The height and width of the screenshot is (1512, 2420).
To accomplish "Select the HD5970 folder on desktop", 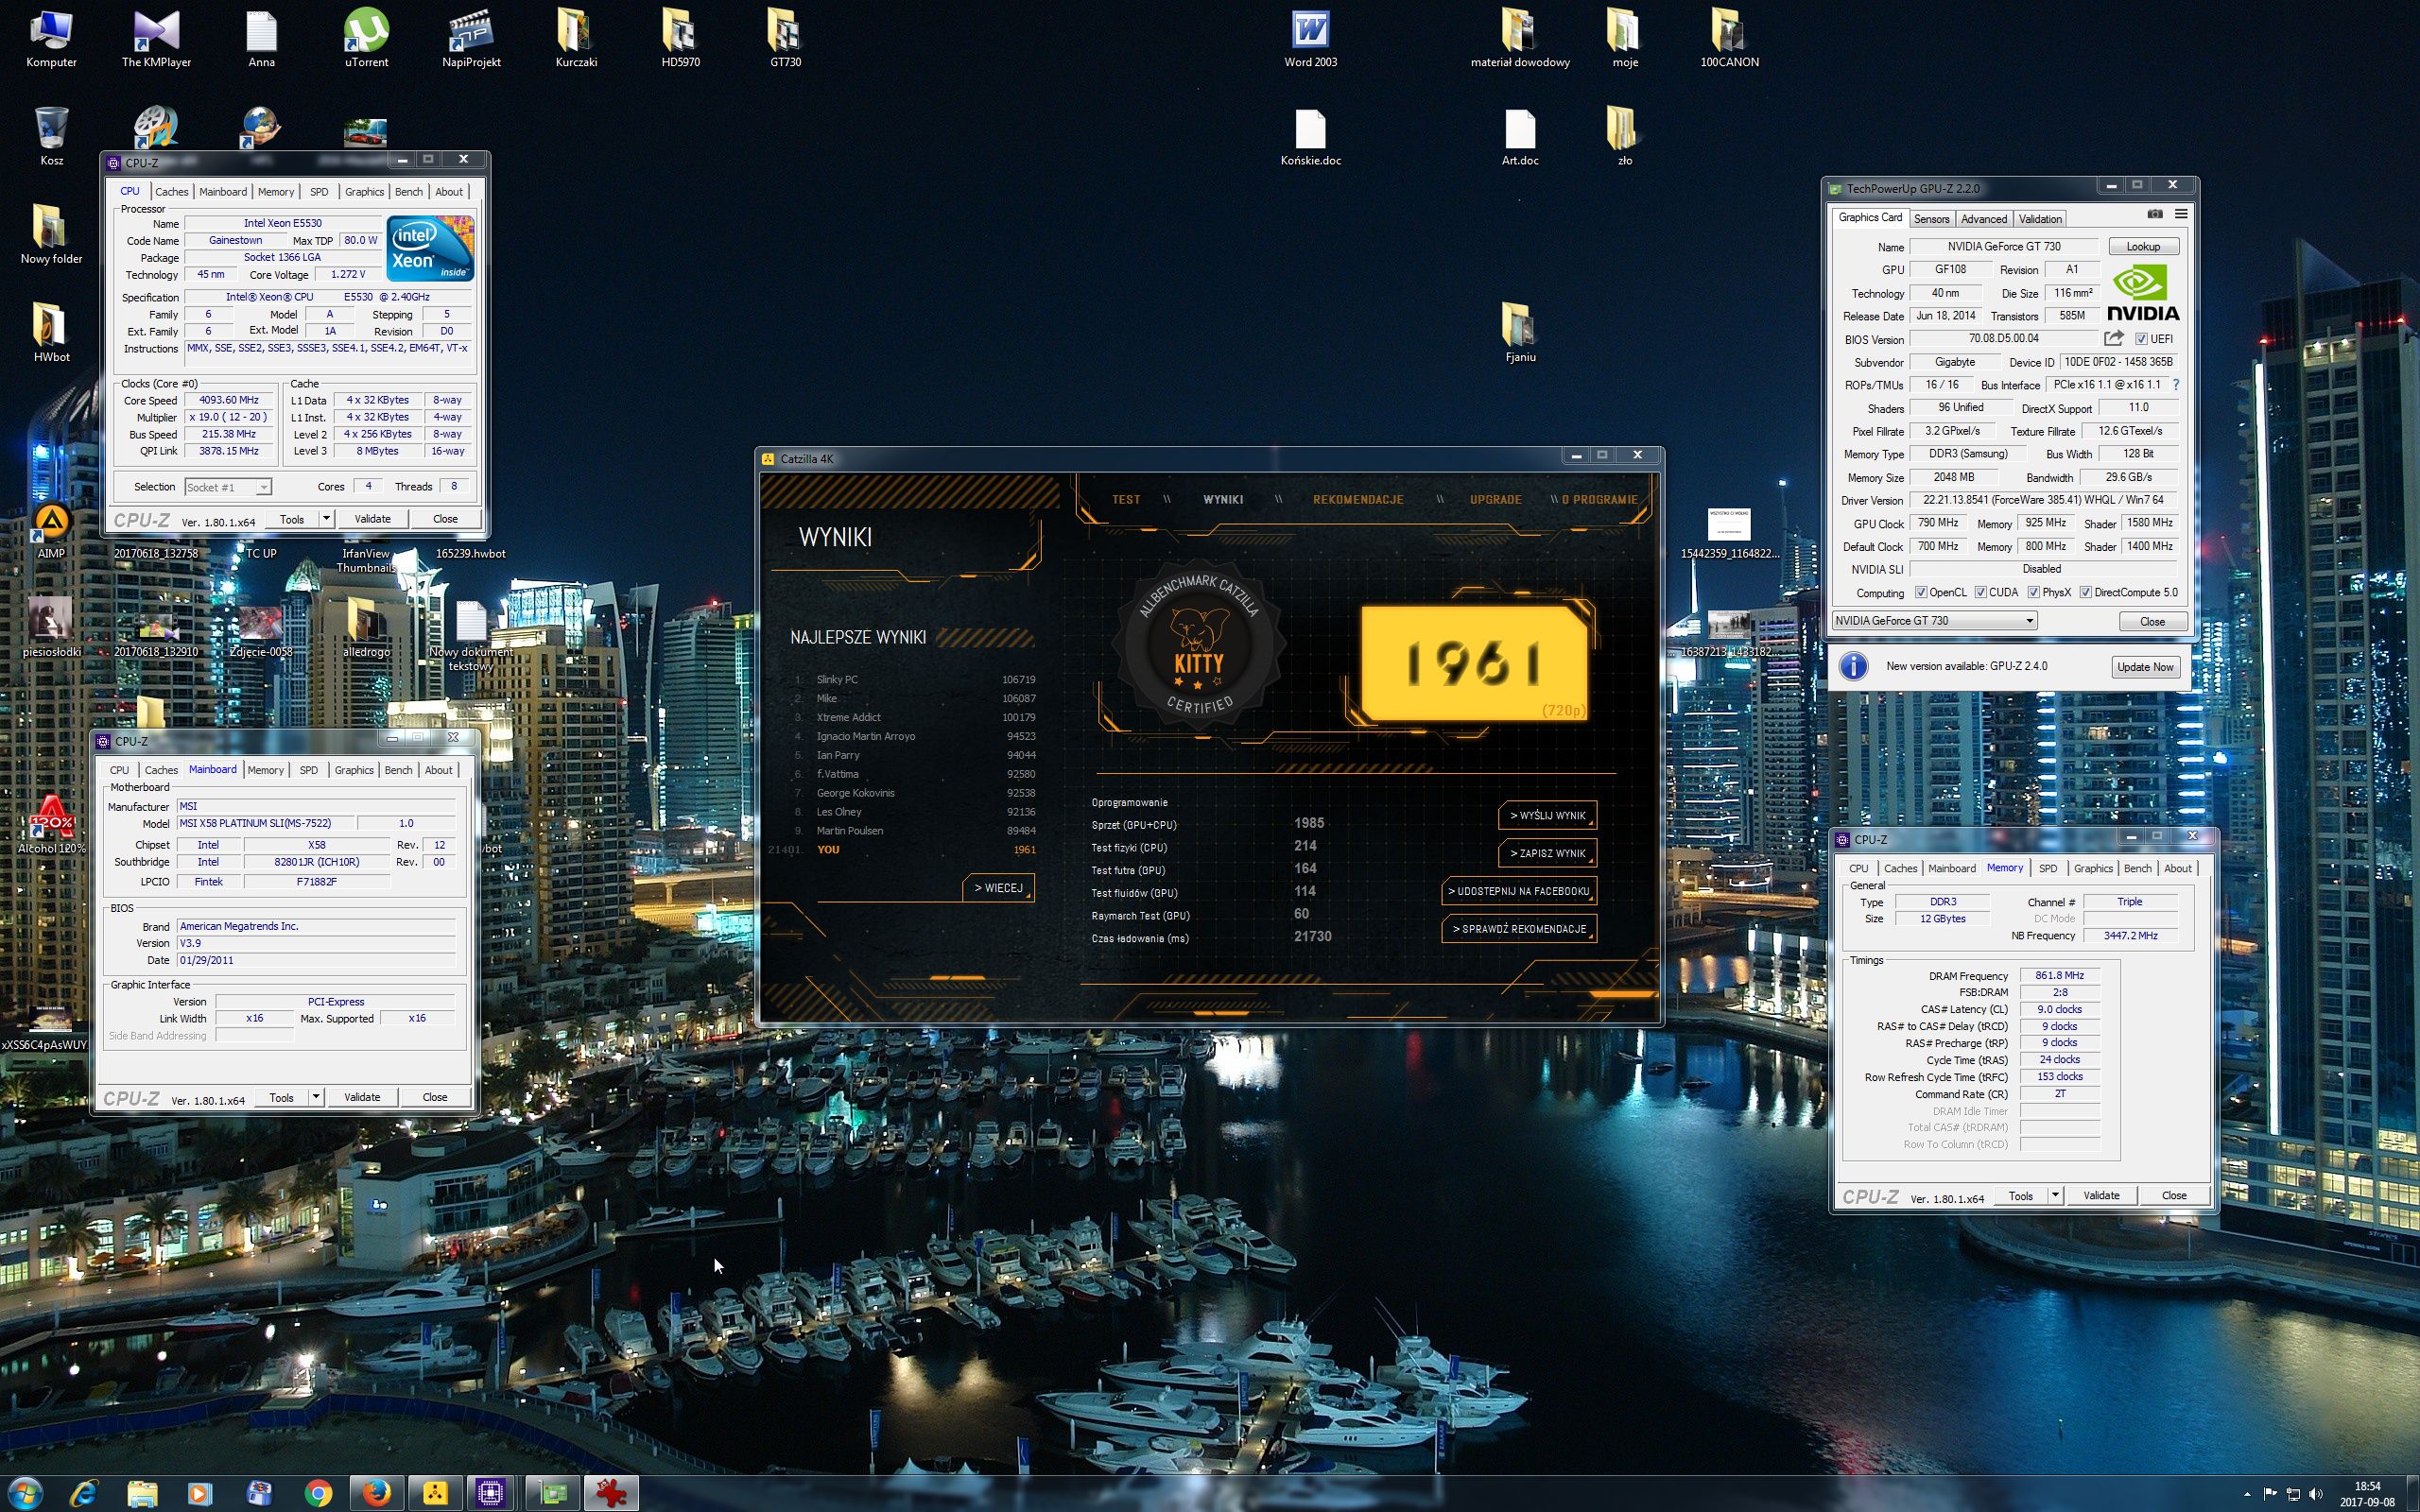I will pyautogui.click(x=680, y=39).
